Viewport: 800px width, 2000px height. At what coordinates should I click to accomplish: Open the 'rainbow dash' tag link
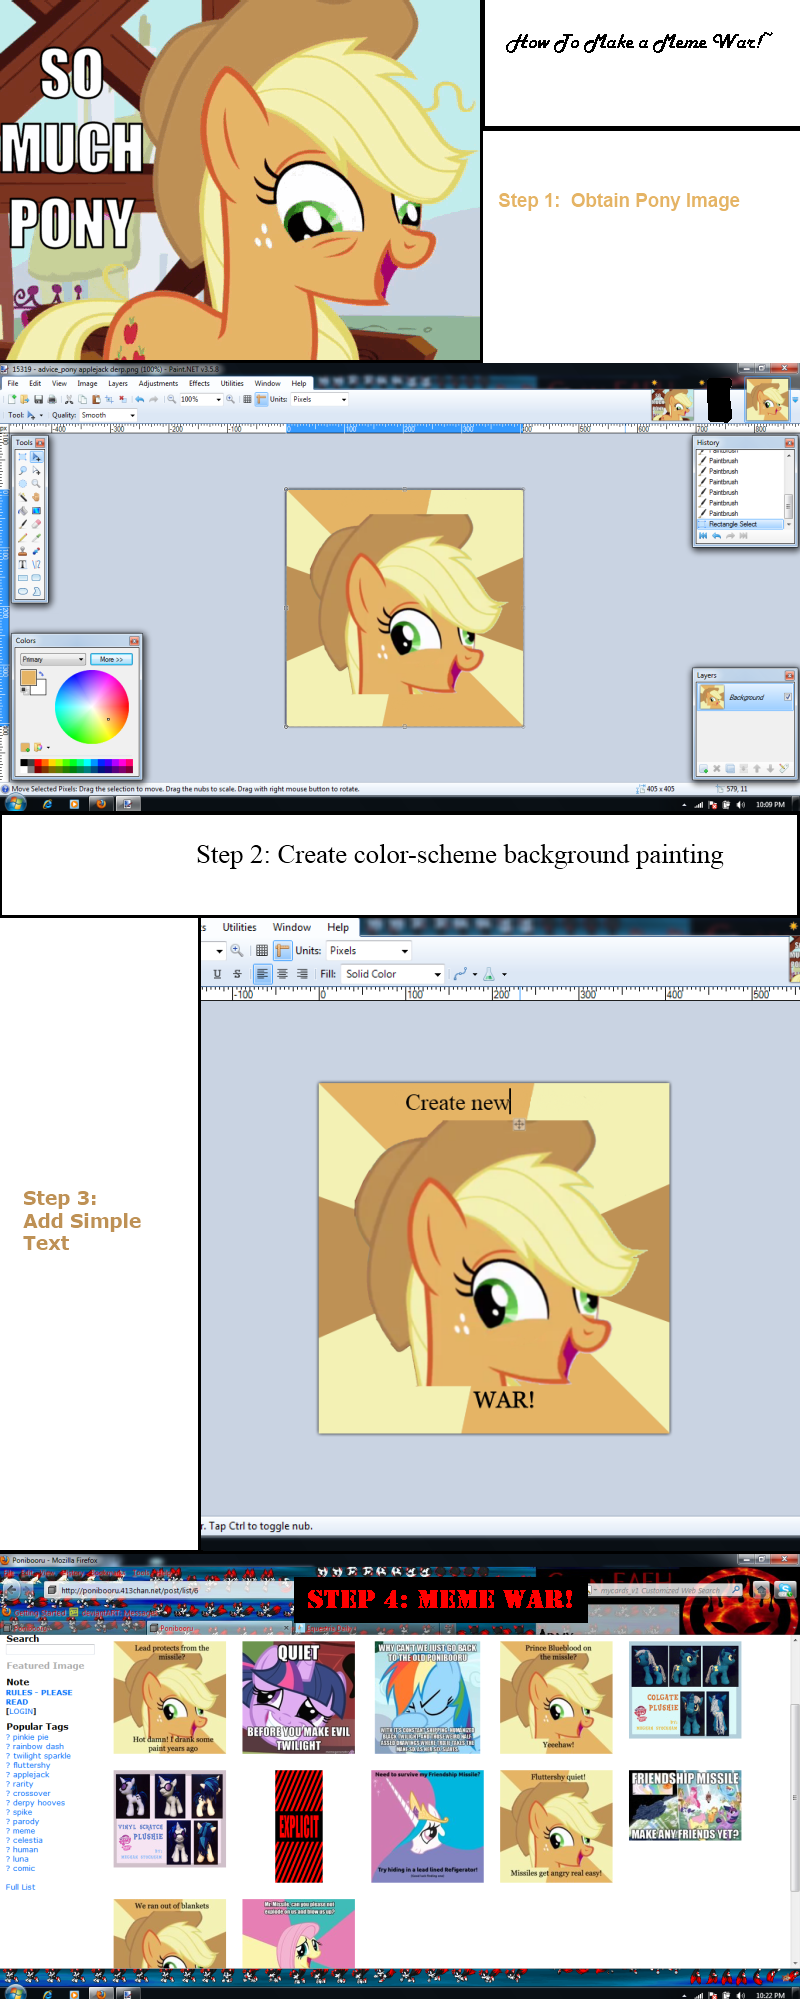pyautogui.click(x=38, y=1746)
